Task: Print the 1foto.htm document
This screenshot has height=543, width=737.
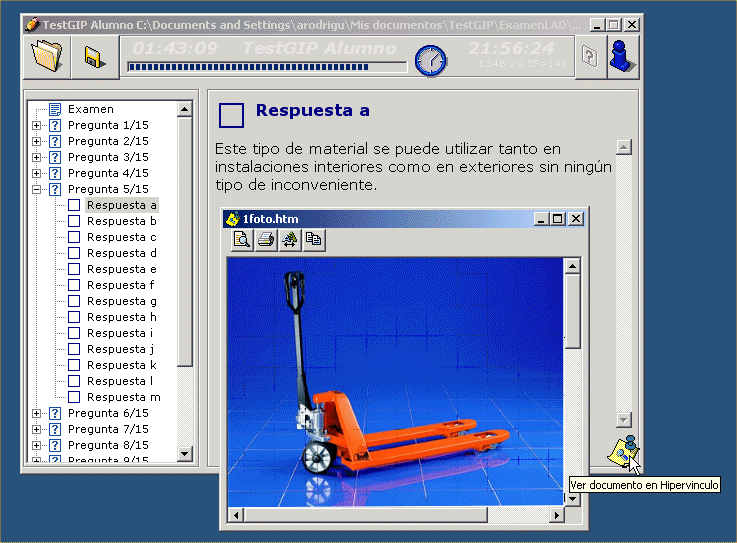Action: pos(266,240)
